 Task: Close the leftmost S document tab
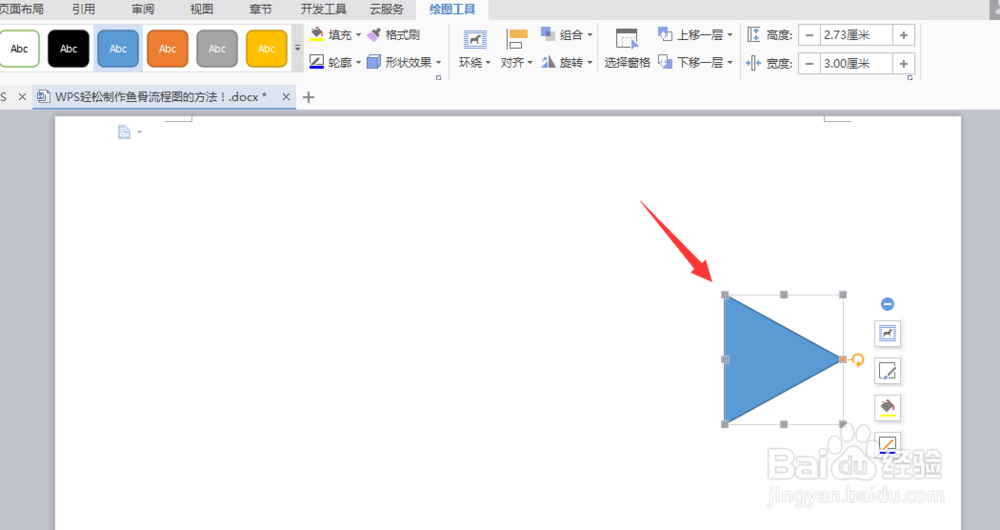pos(22,97)
